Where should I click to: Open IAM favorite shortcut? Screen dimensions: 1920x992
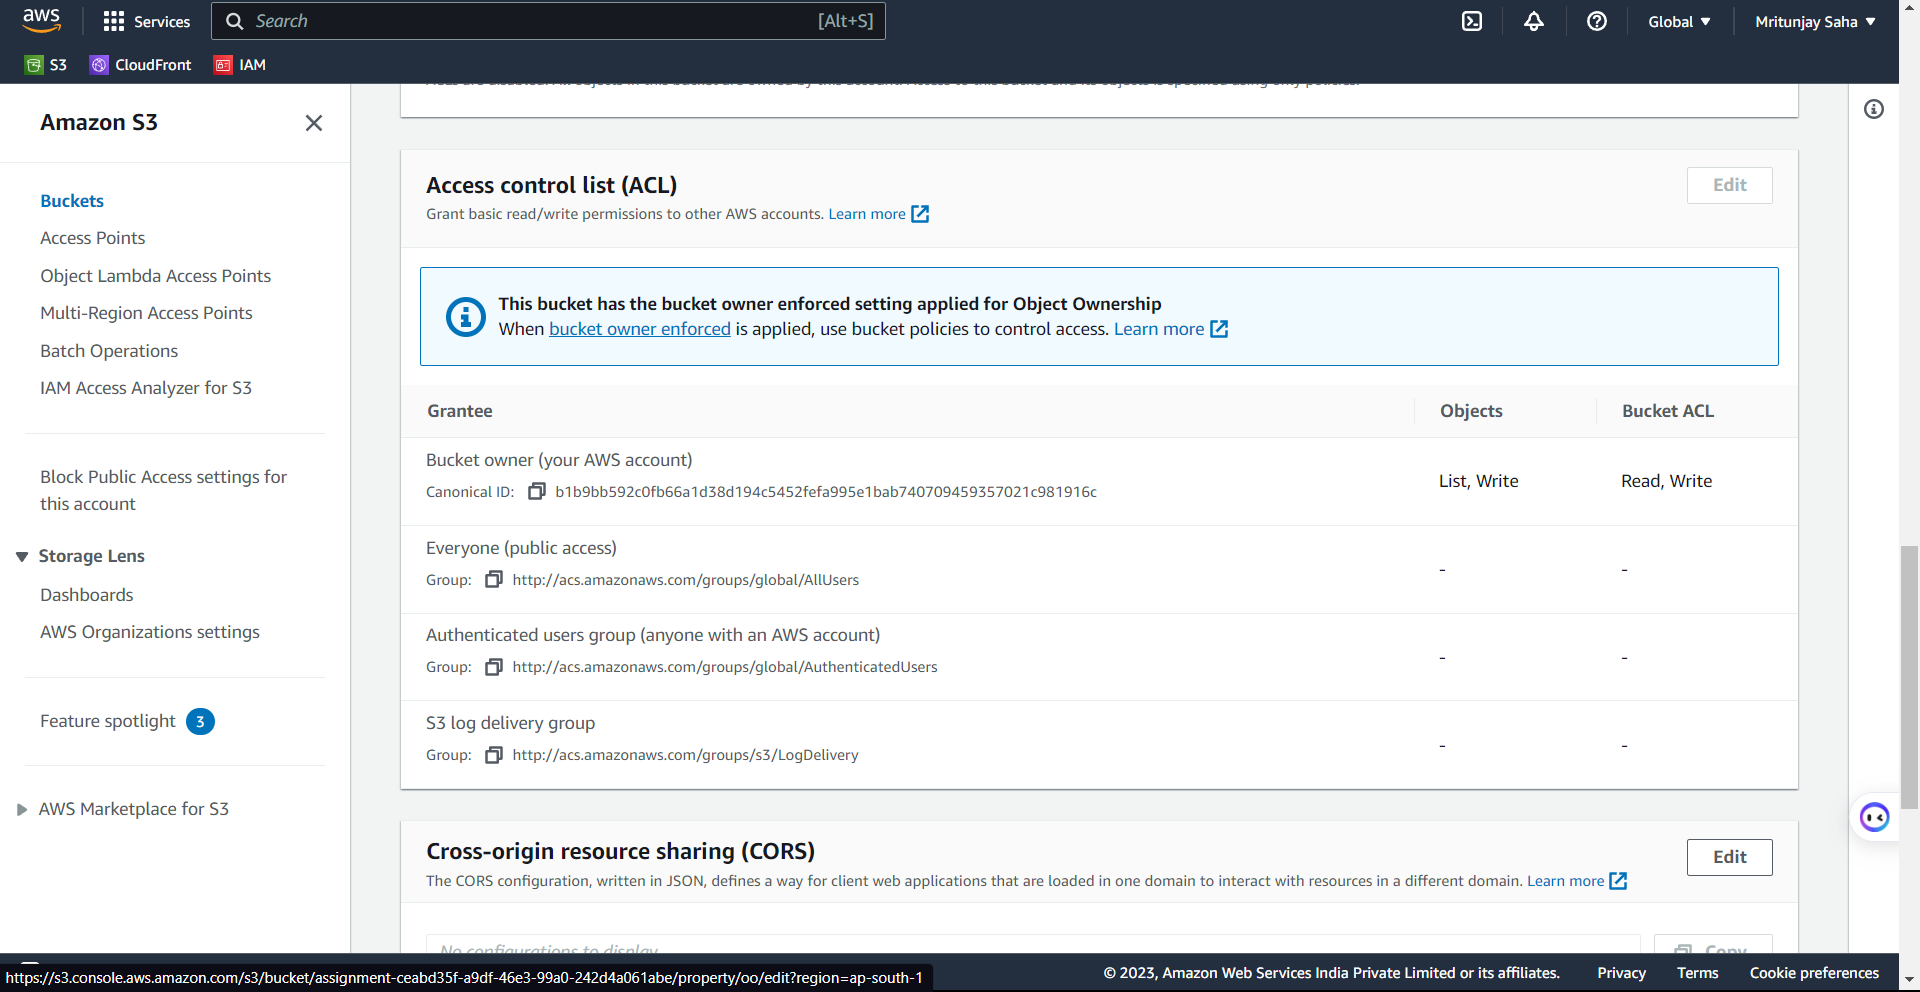click(240, 65)
